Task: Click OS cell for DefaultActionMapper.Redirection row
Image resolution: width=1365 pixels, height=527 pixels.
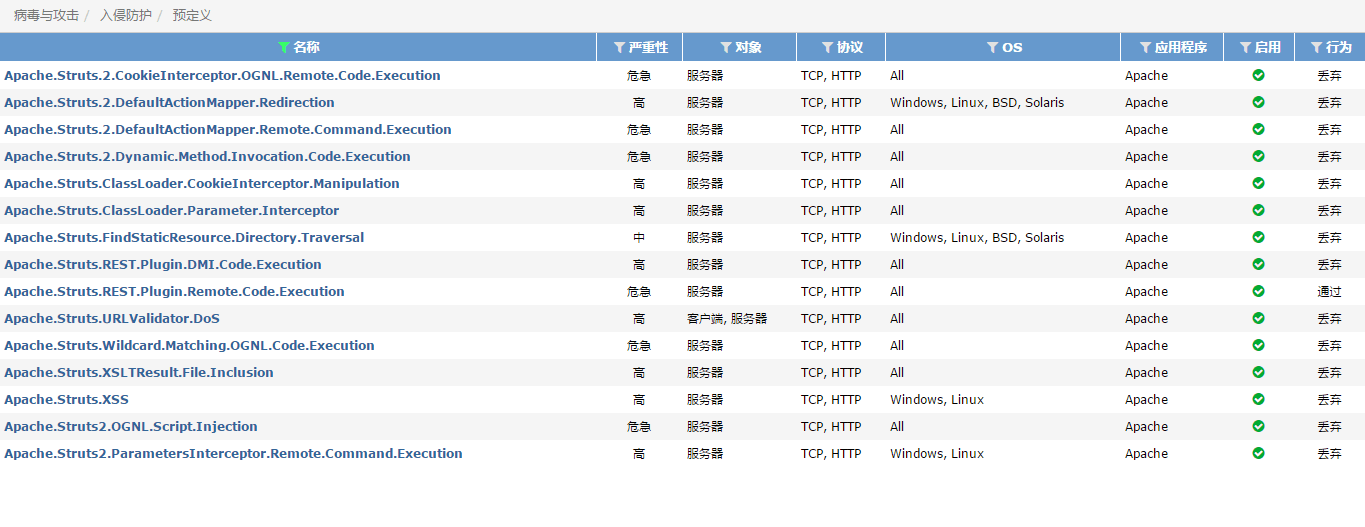Action: point(977,102)
